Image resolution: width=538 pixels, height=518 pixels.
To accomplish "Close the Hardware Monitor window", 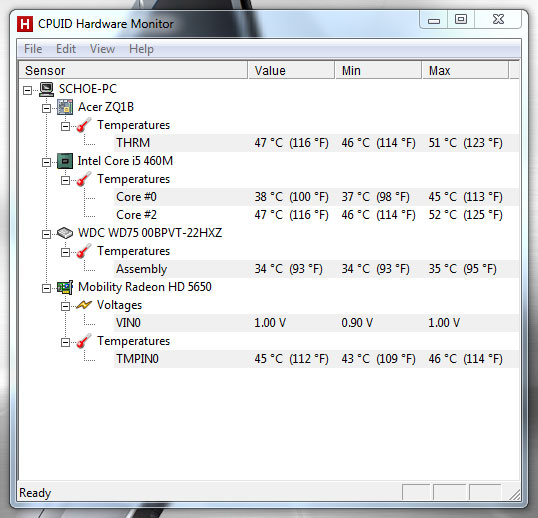I will [x=498, y=20].
